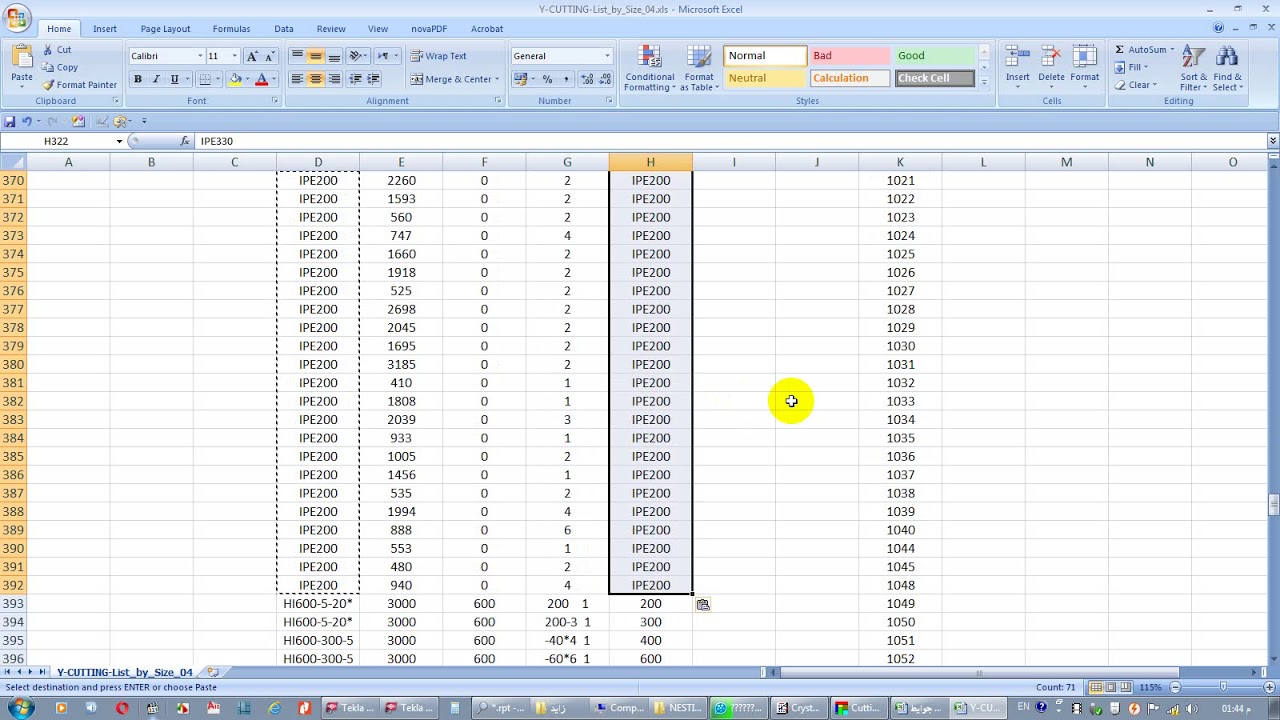This screenshot has height=720, width=1280.
Task: Toggle Bottom Align
Action: click(334, 56)
